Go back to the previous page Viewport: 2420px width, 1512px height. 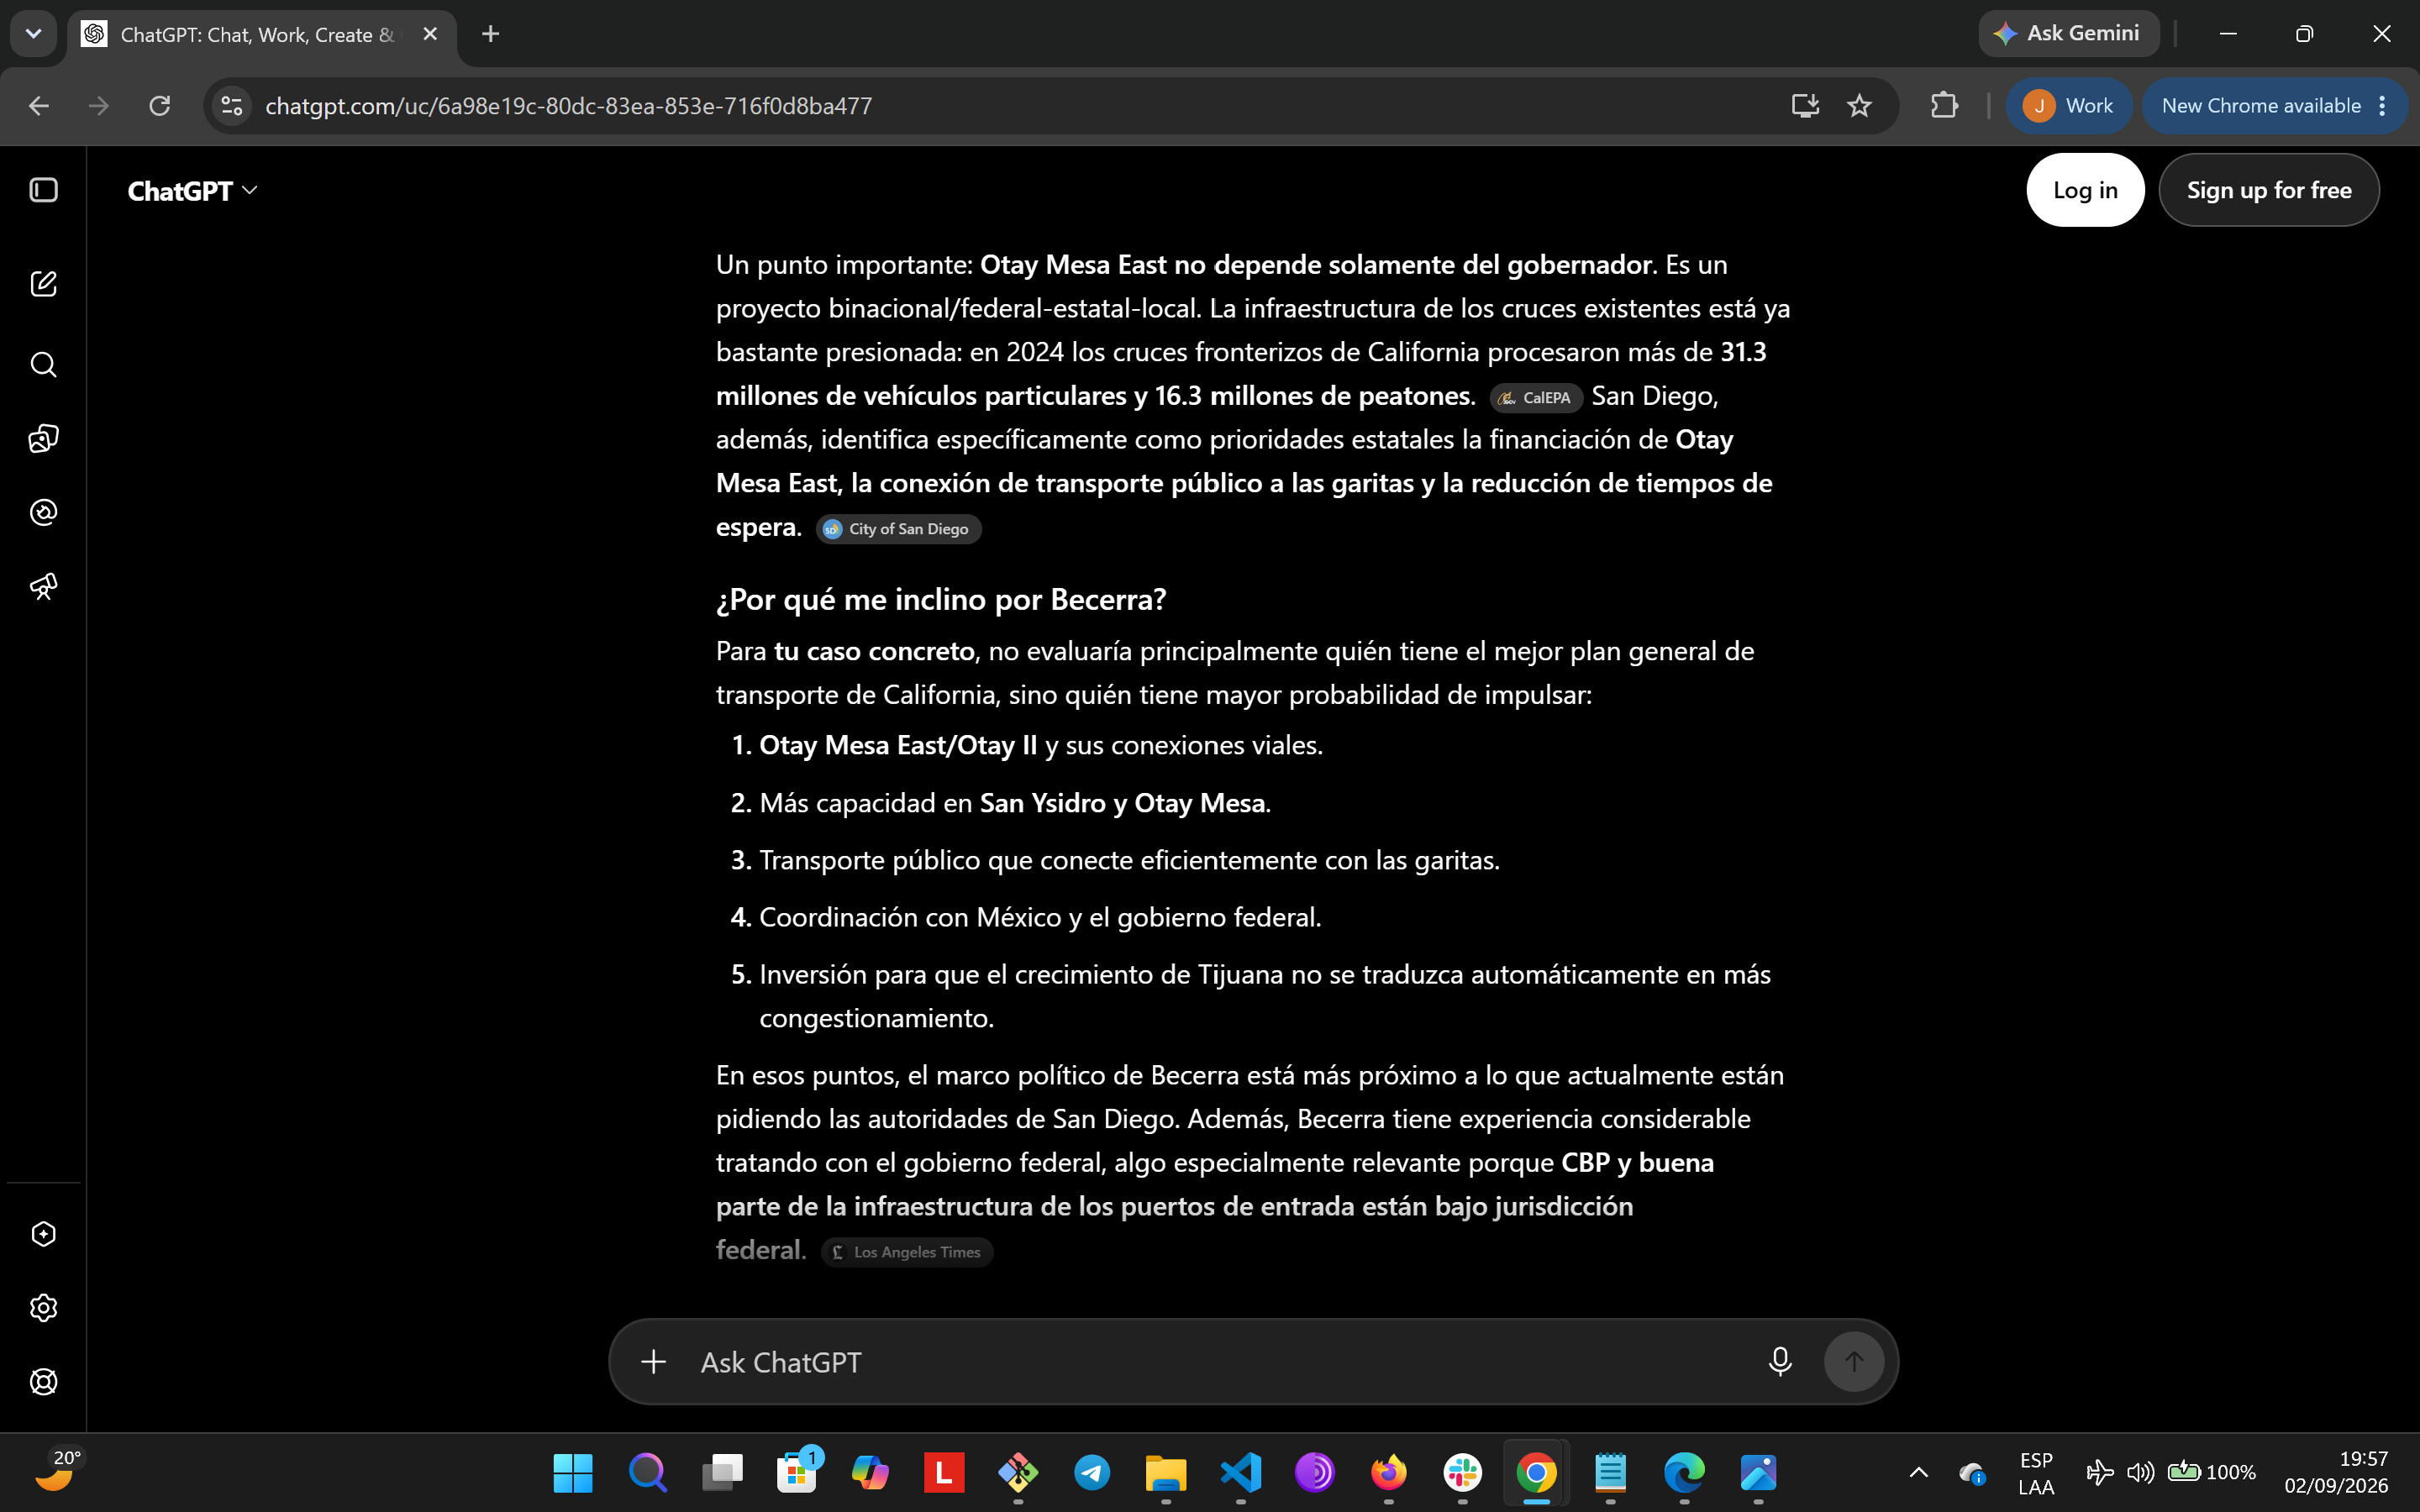pyautogui.click(x=39, y=106)
